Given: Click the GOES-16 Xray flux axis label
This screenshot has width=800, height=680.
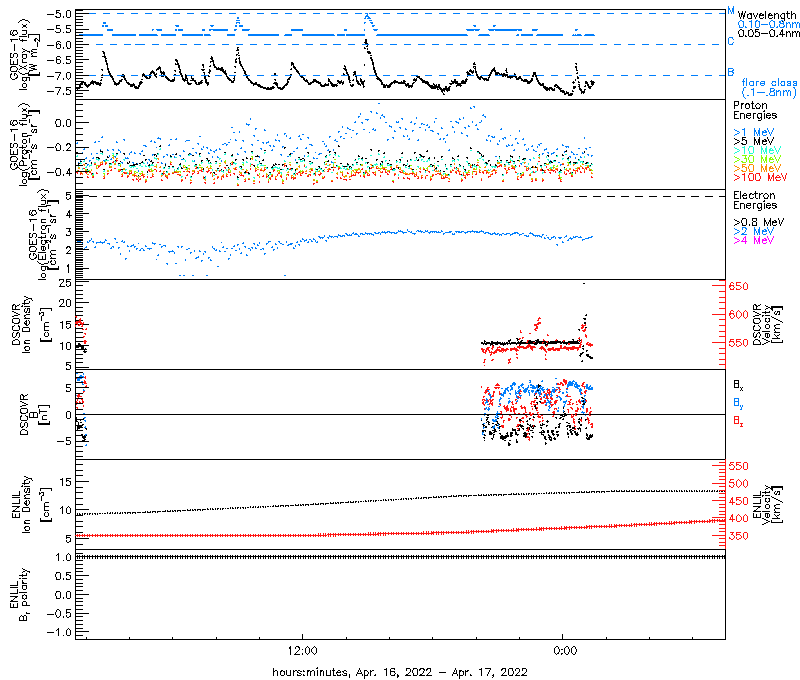Looking at the screenshot, I should (25, 55).
